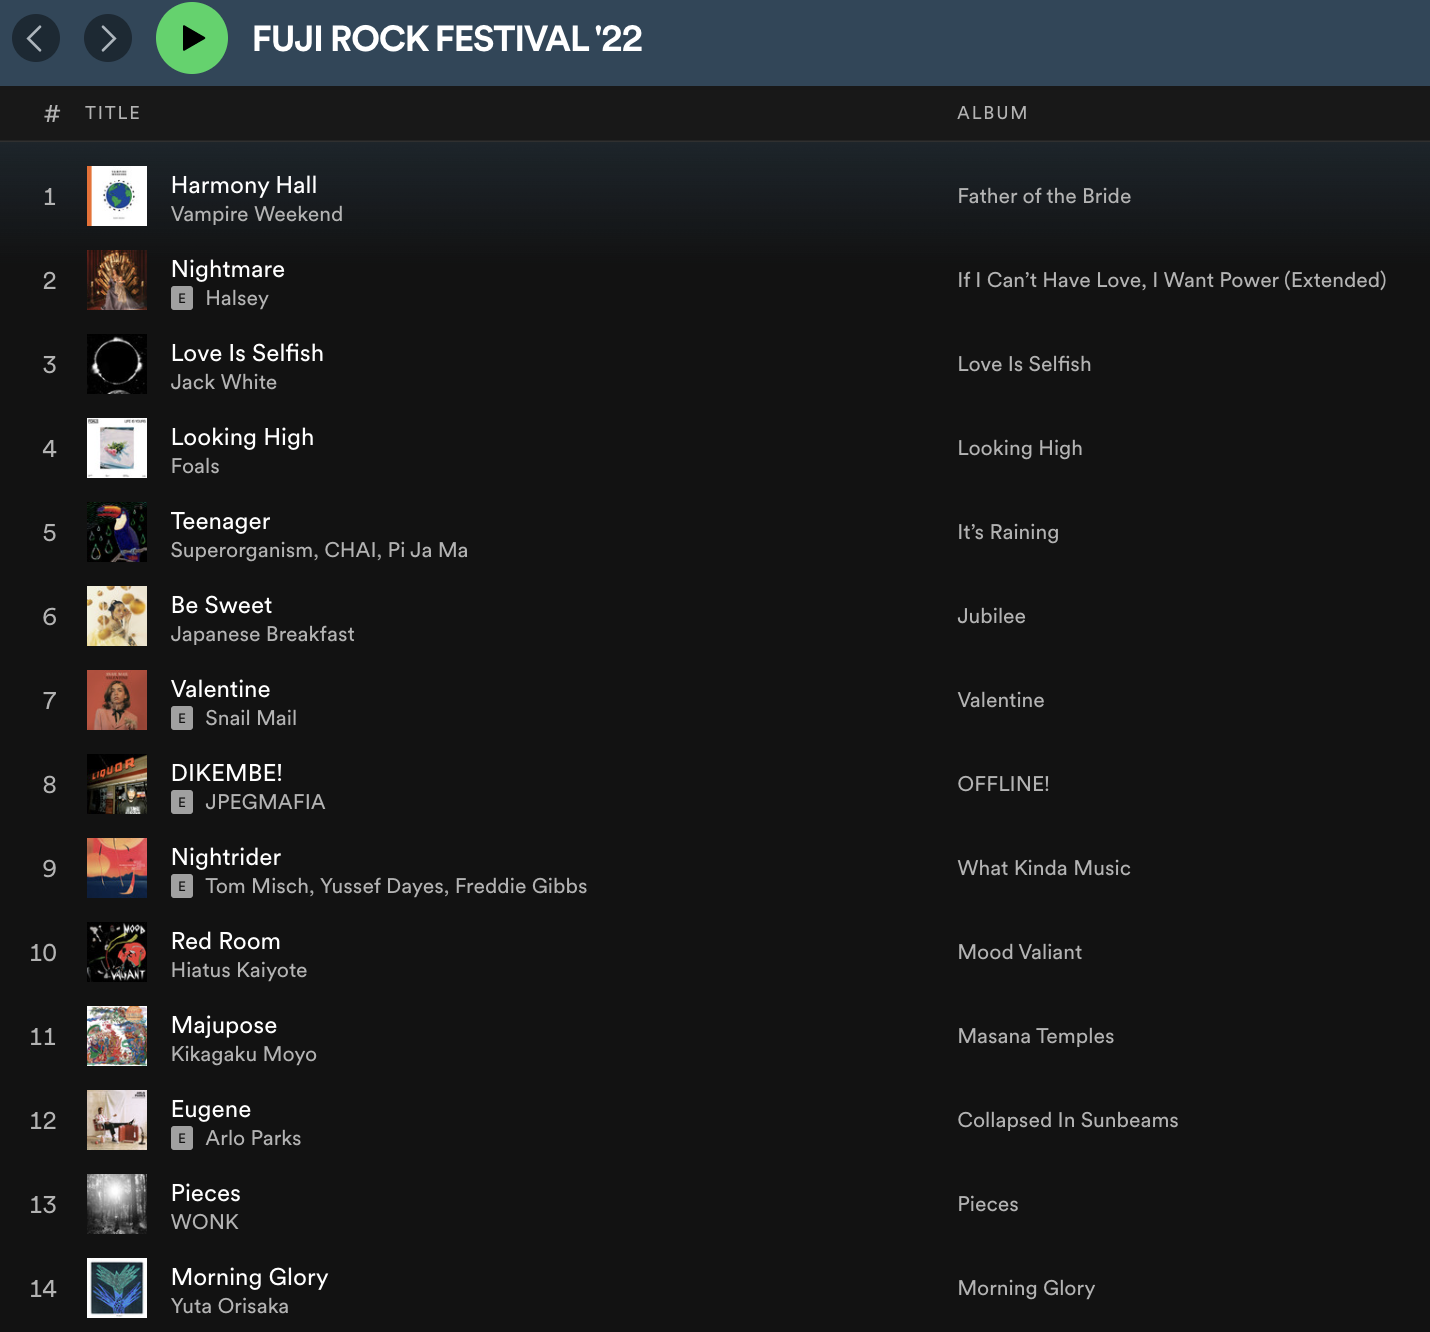The image size is (1430, 1332).
Task: Open artist Tom Misch
Action: (258, 886)
